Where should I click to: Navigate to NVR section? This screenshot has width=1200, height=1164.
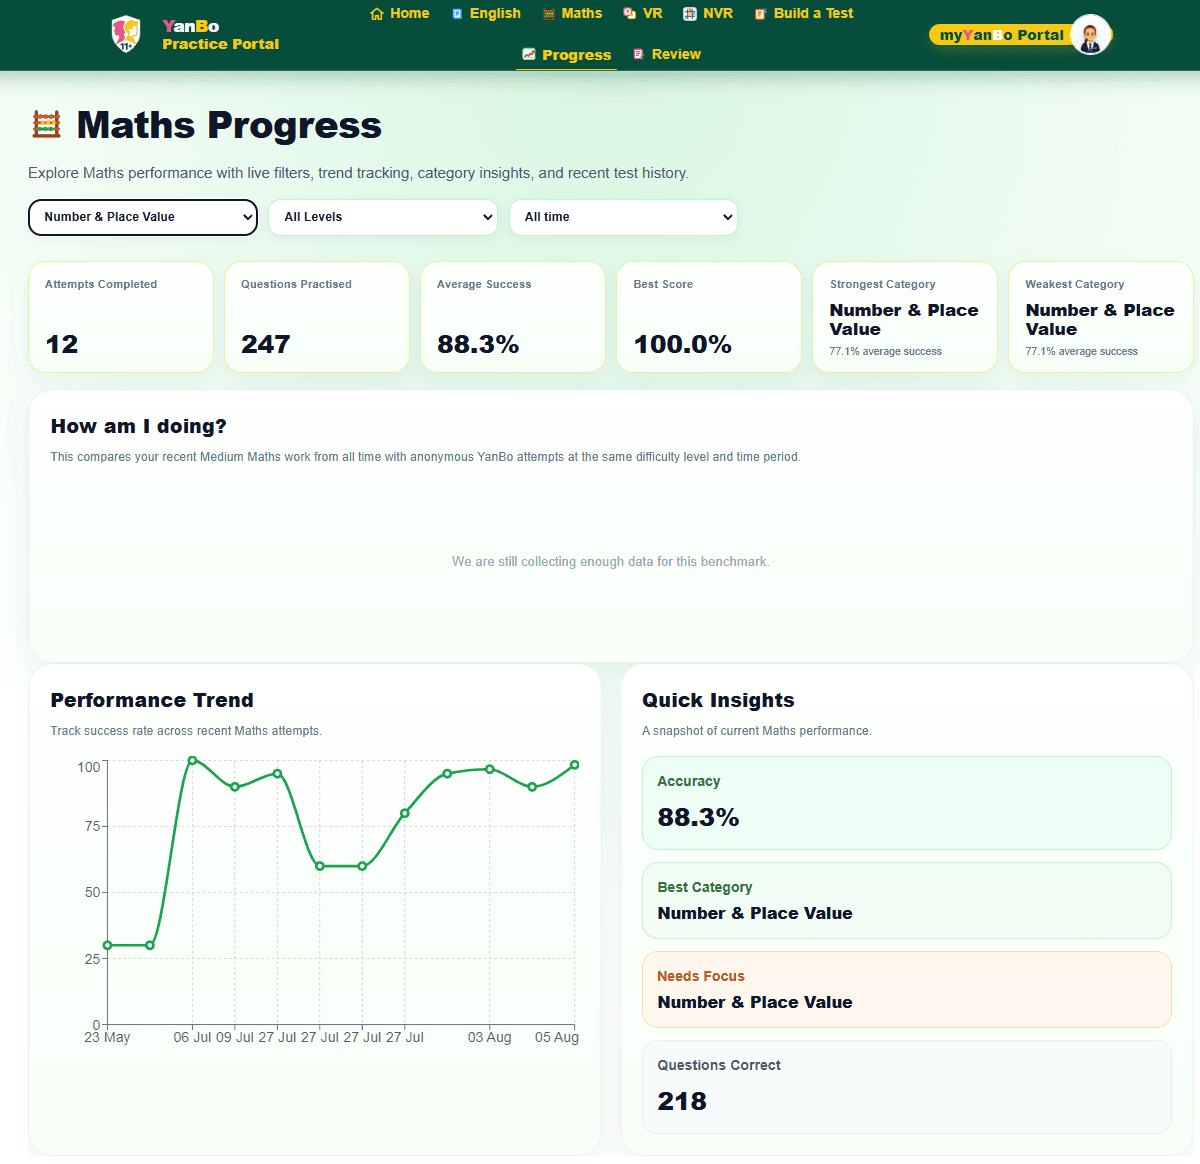[x=708, y=14]
